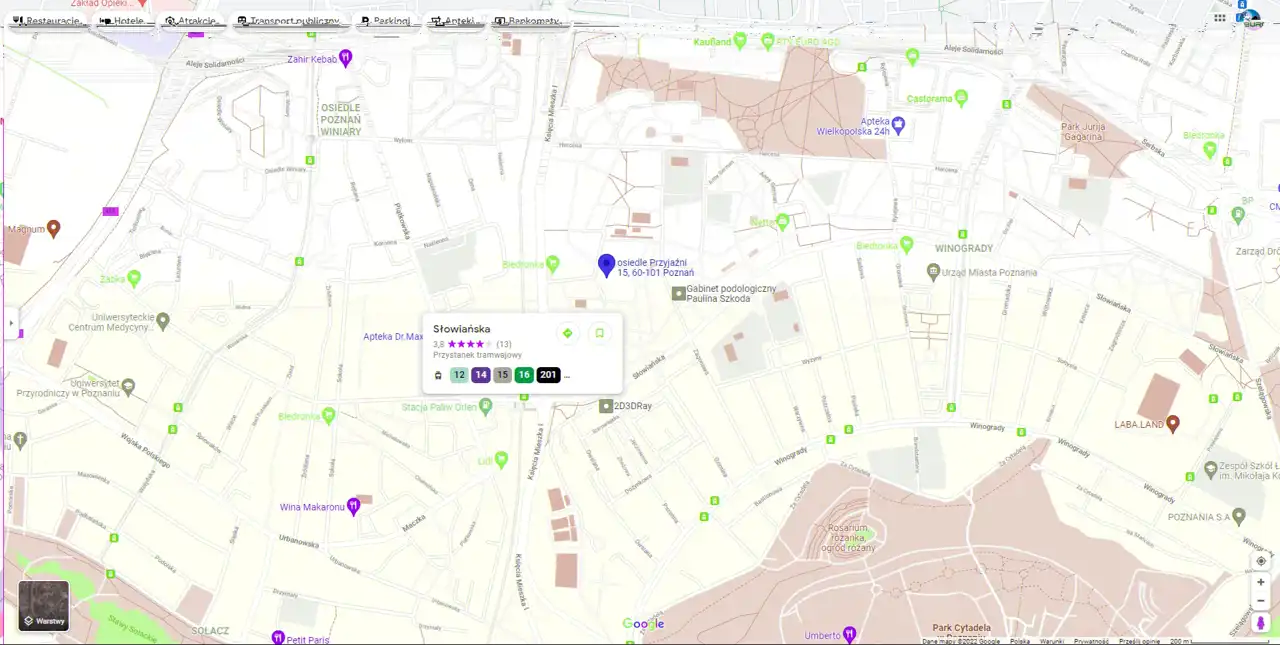Open POZNANIA S.A marker
This screenshot has width=1280, height=645.
tap(1239, 516)
